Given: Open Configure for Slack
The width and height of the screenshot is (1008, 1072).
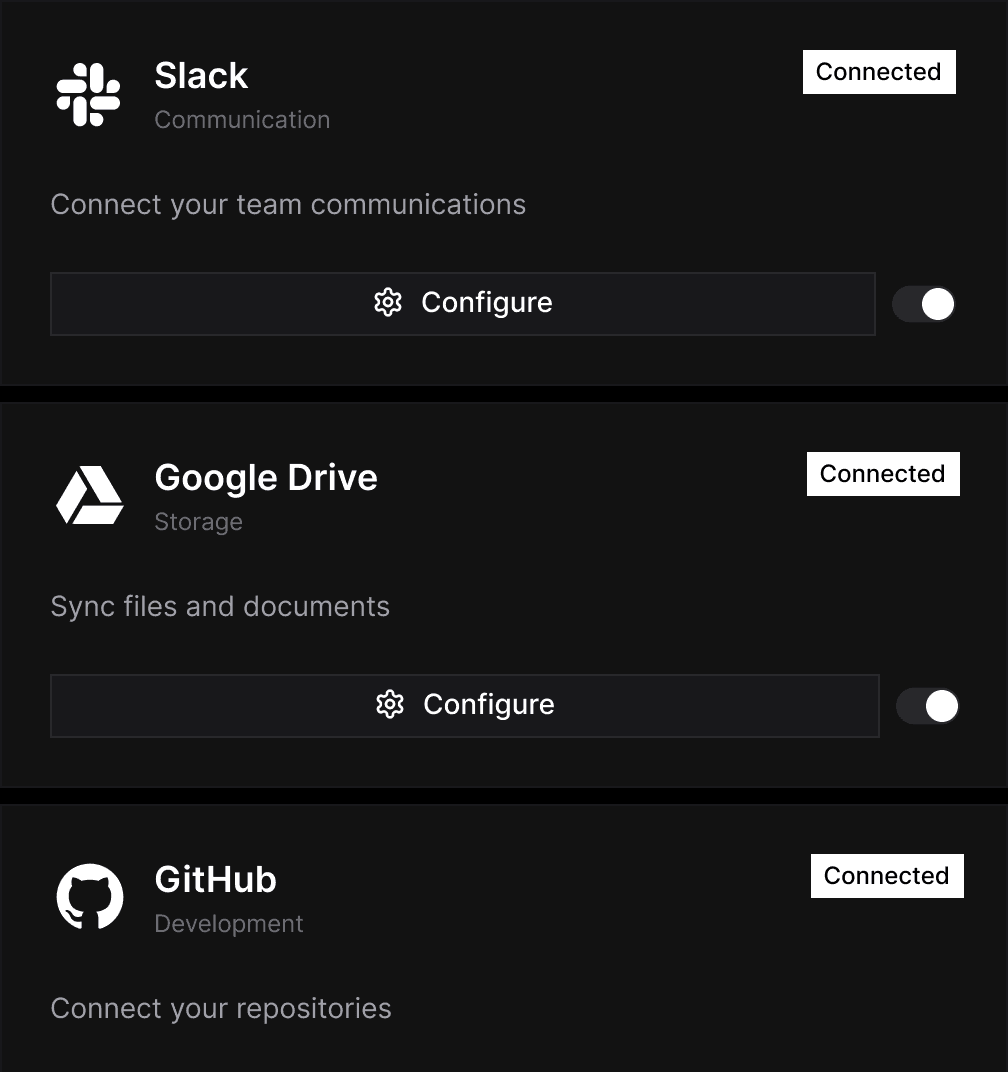Looking at the screenshot, I should click(462, 303).
